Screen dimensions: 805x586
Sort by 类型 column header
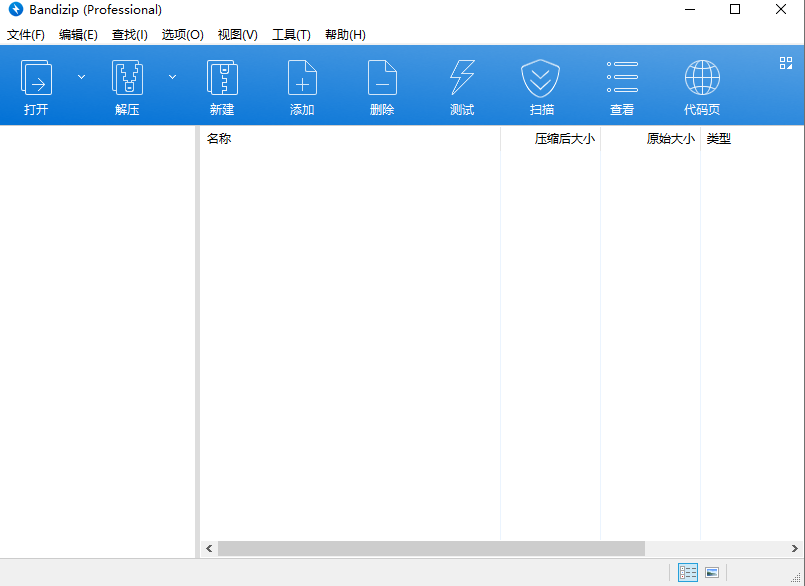[x=753, y=139]
